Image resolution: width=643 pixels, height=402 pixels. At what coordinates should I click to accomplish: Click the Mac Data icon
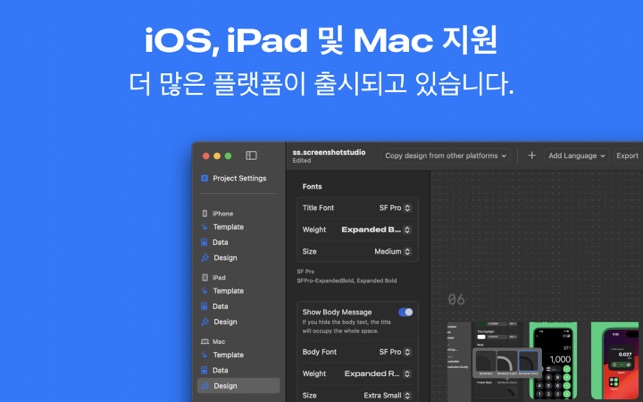pyautogui.click(x=204, y=370)
